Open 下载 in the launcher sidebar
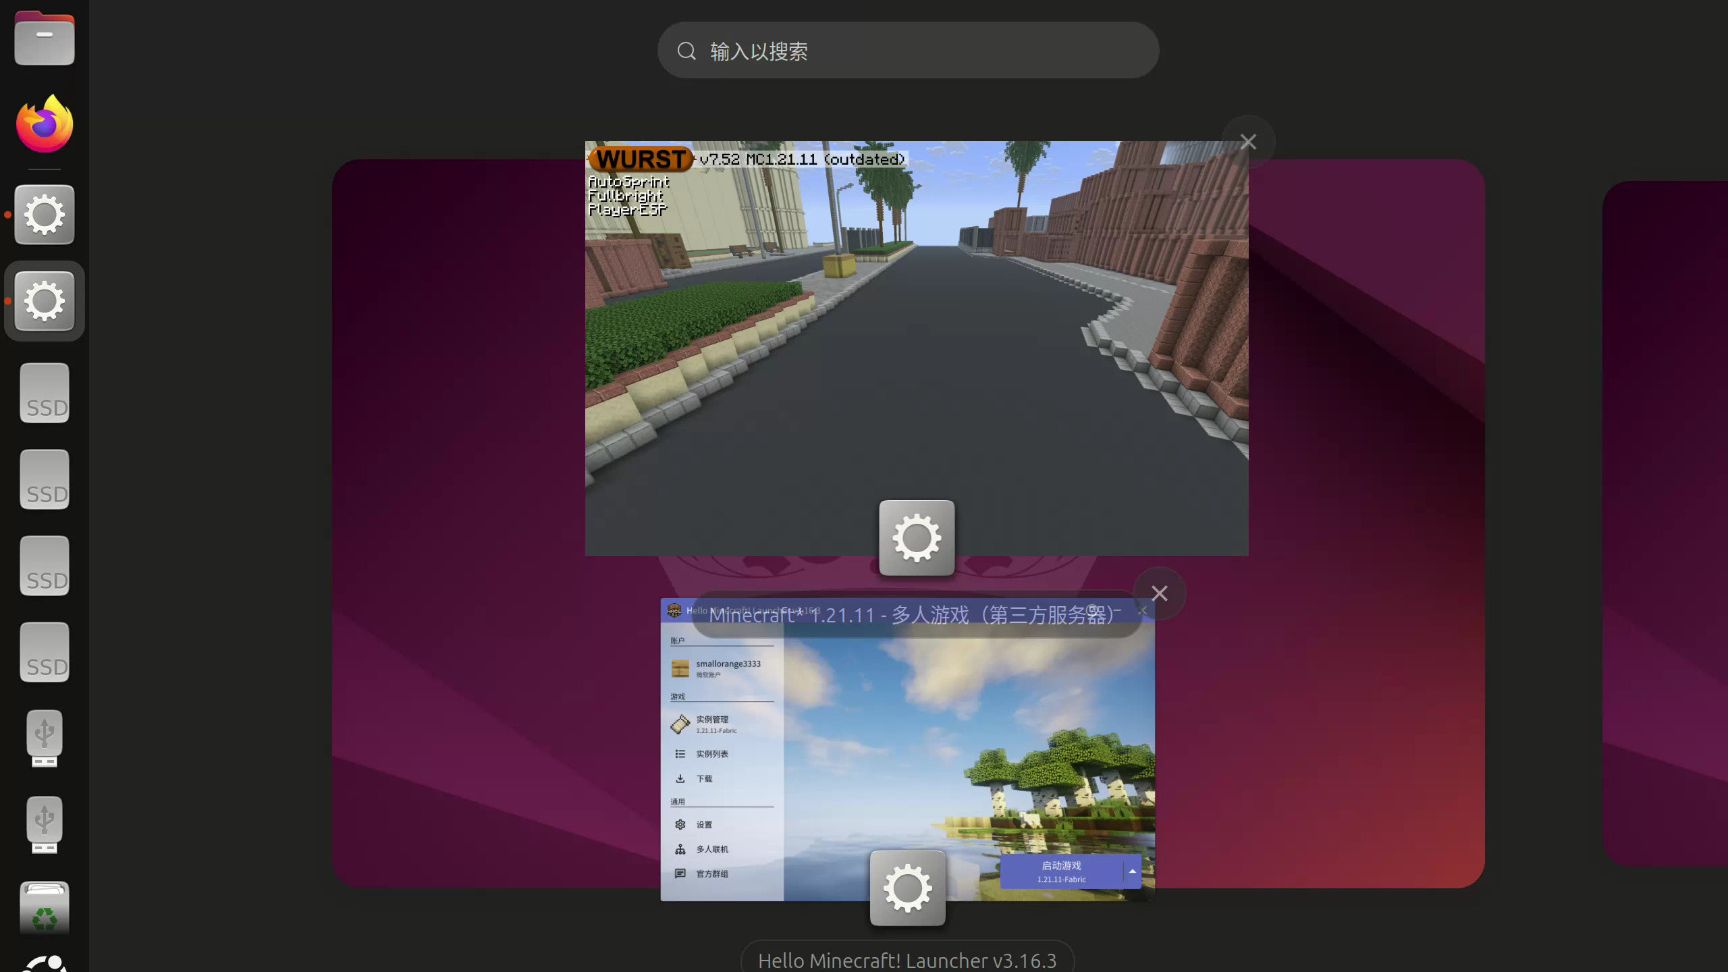 click(x=721, y=779)
